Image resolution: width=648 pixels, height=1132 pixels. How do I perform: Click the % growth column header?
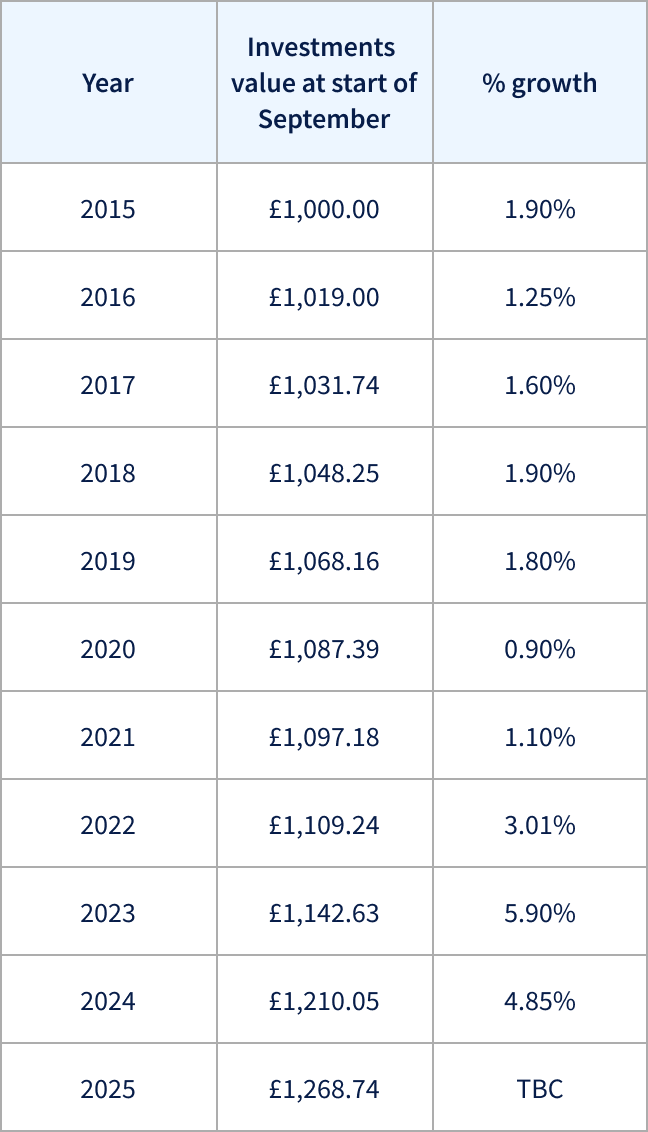tap(540, 83)
